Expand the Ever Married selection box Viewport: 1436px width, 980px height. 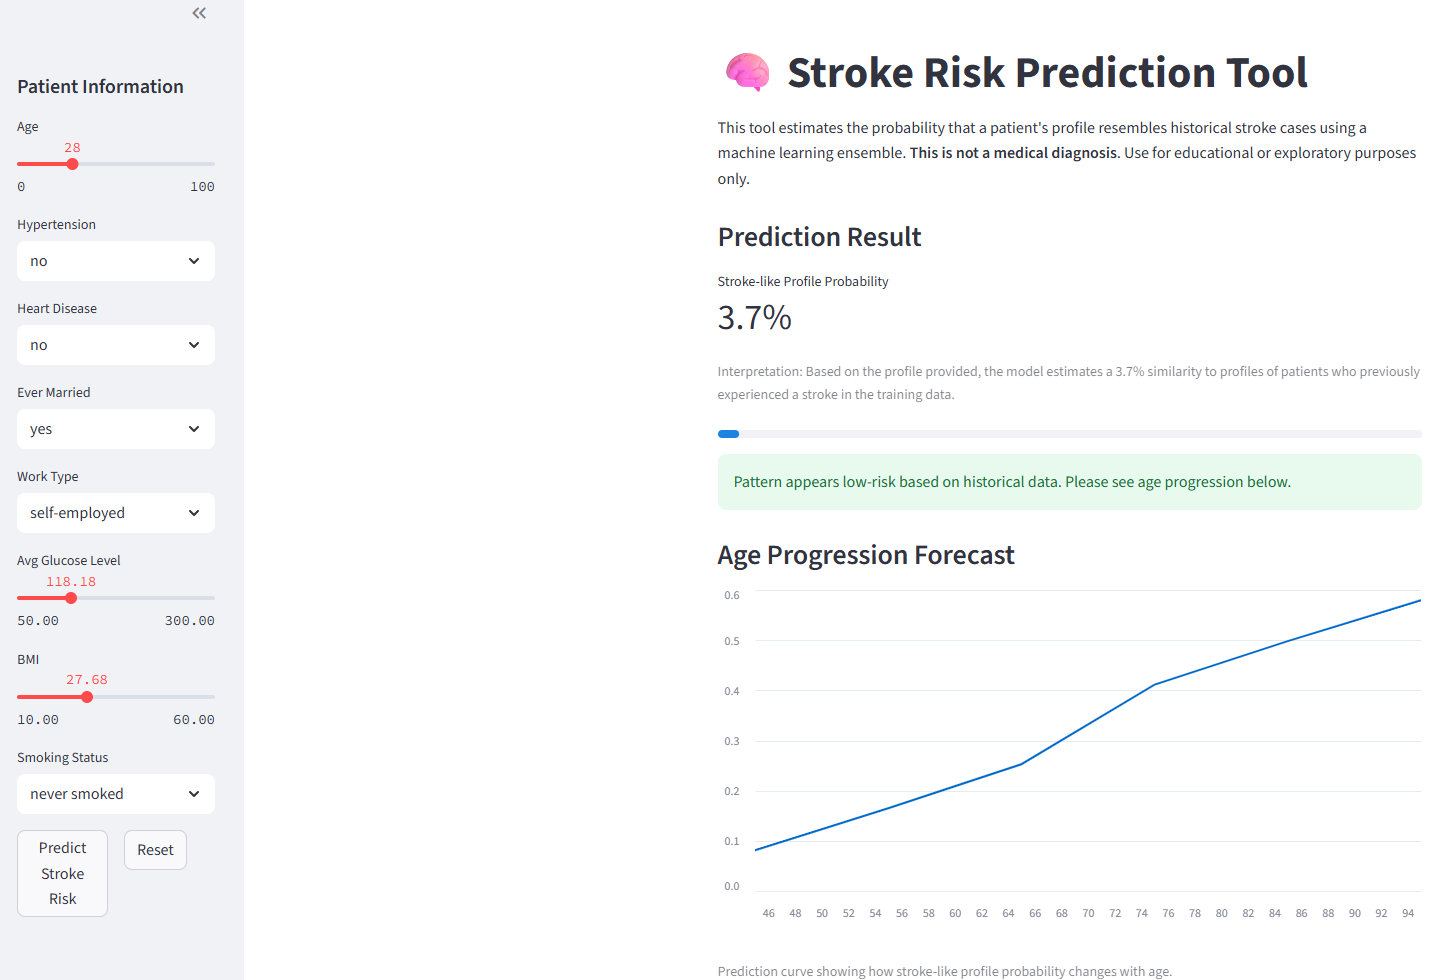coord(115,428)
